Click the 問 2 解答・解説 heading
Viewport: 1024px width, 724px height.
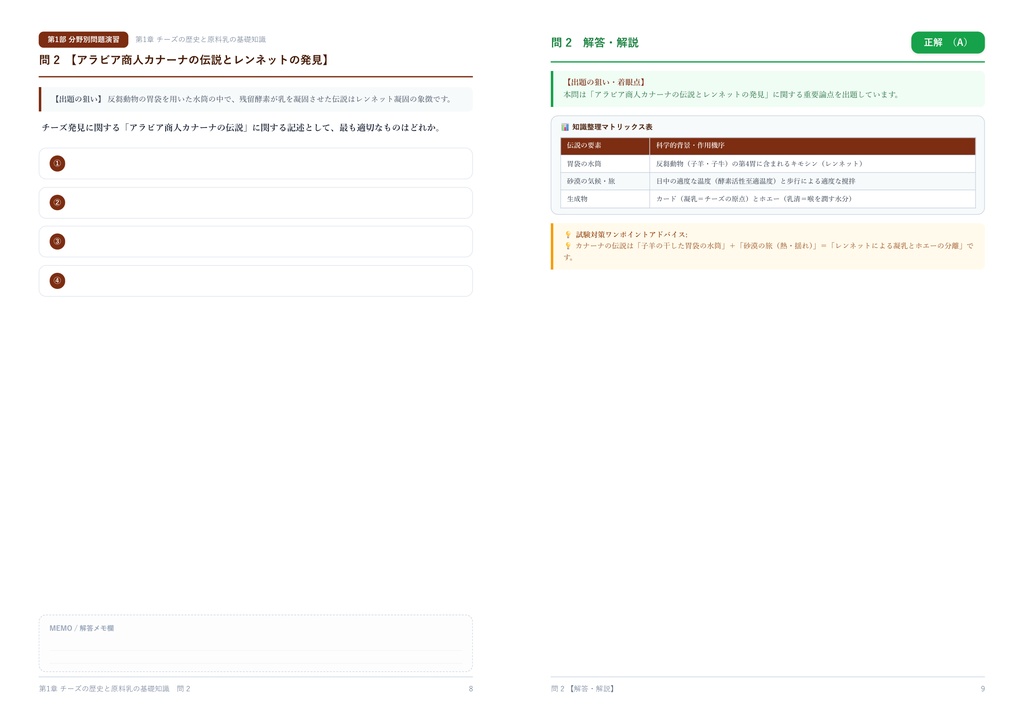(x=594, y=42)
